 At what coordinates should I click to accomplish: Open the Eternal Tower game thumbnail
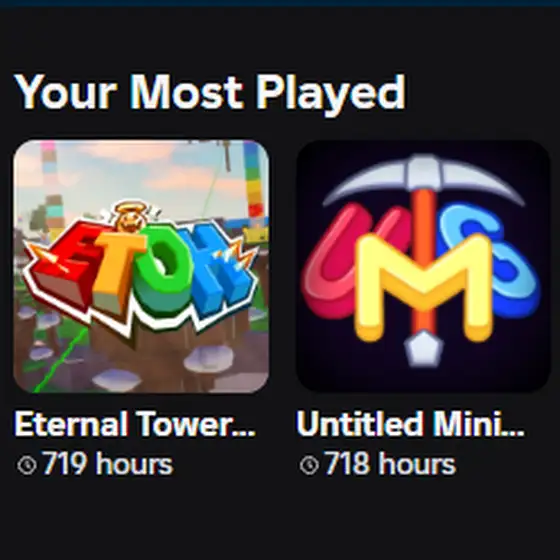(141, 266)
